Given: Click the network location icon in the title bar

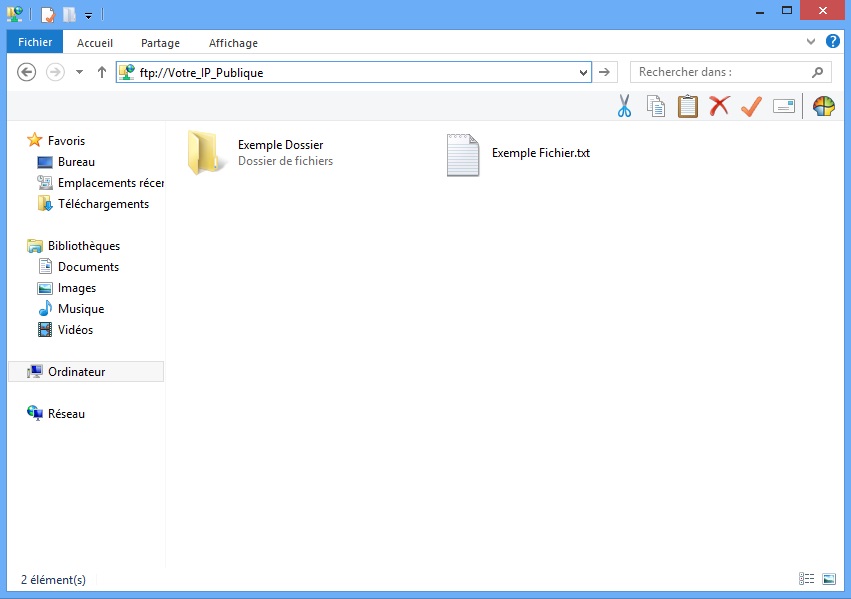Looking at the screenshot, I should pos(15,14).
